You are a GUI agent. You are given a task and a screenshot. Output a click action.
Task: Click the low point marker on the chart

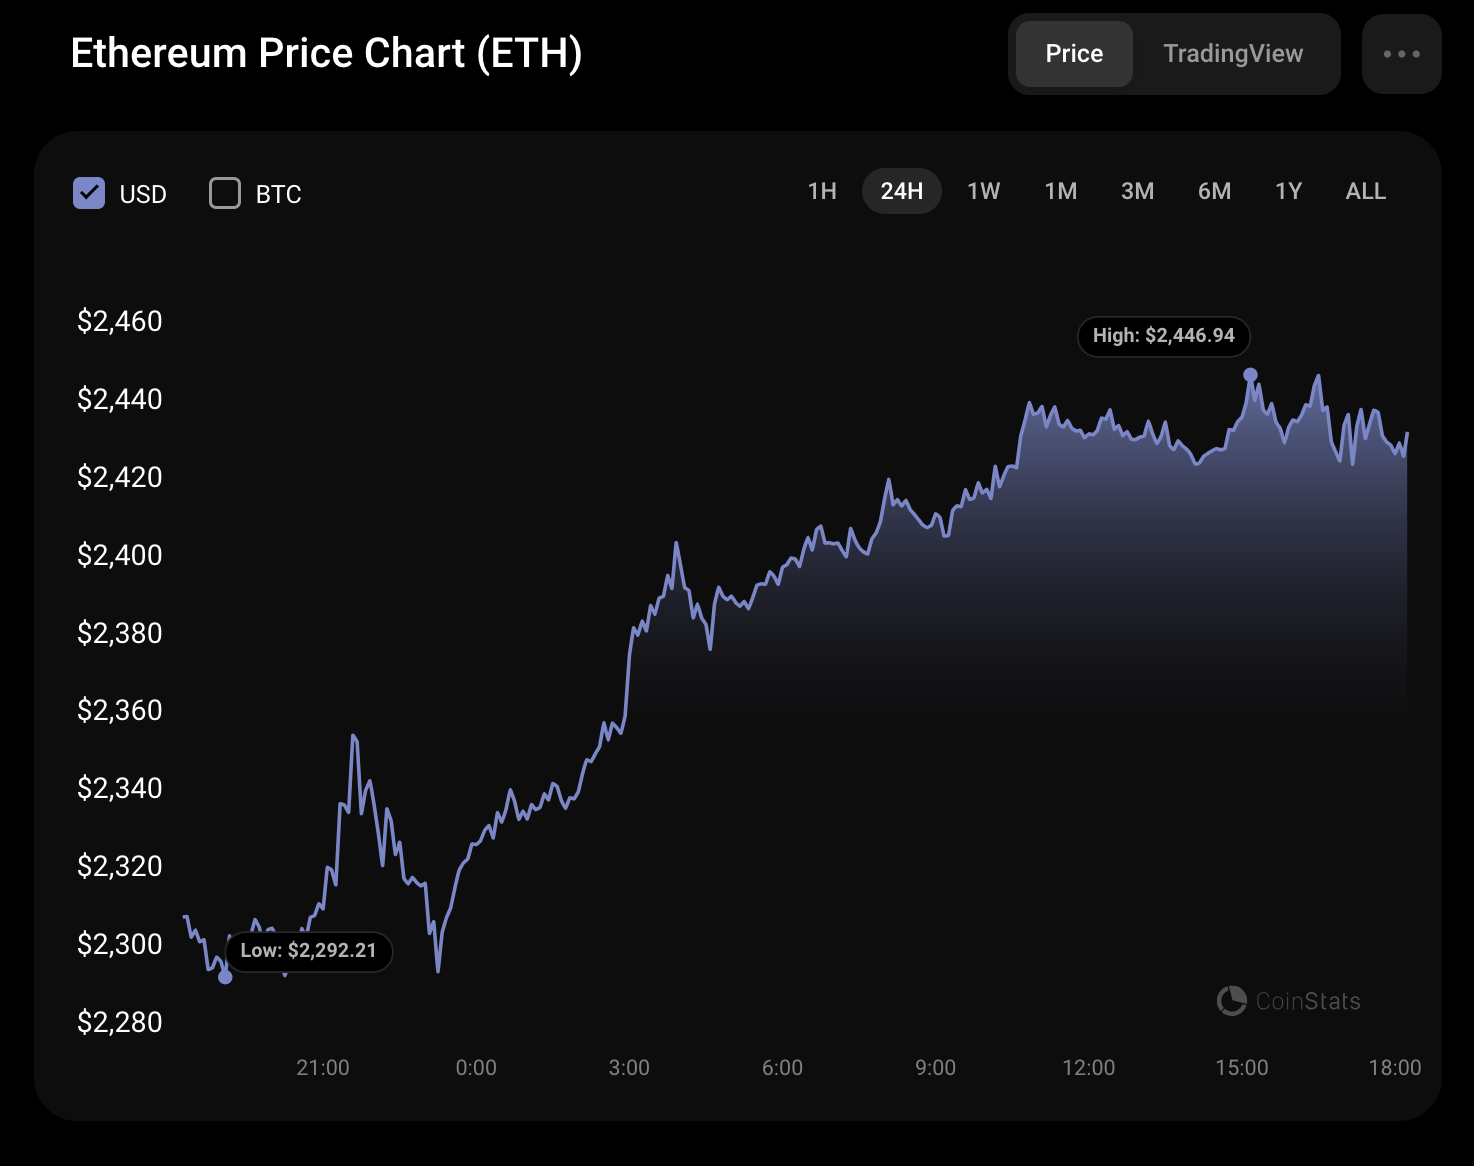coord(224,980)
